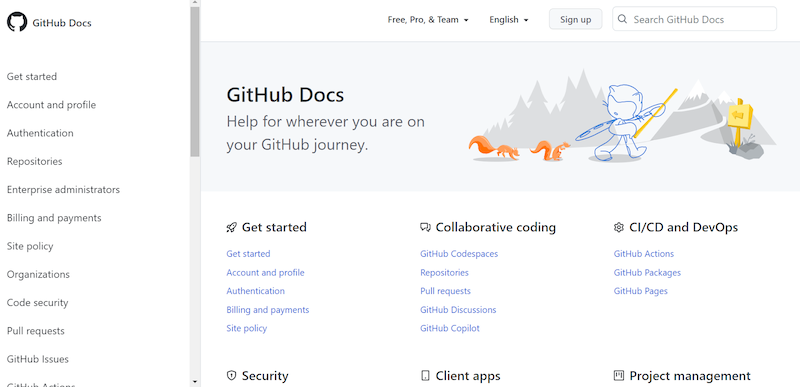The image size is (800, 387).
Task: Select Account and profile in the sidebar
Action: coord(51,105)
